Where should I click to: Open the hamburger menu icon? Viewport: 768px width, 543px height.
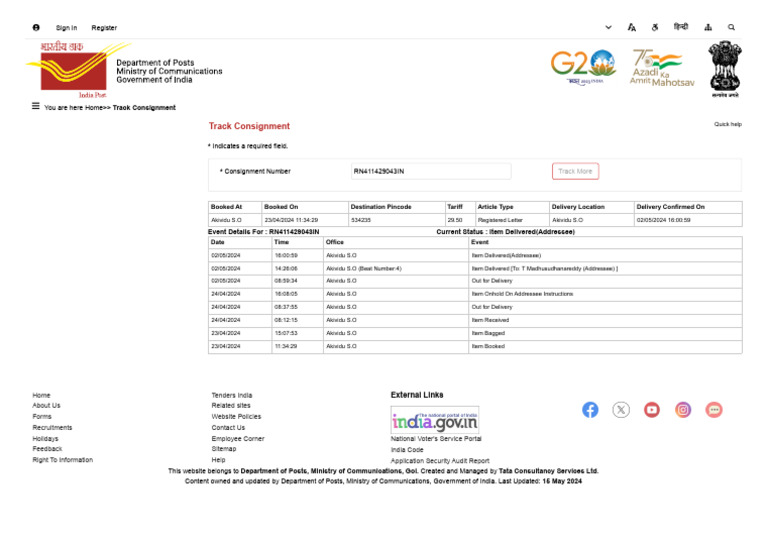pyautogui.click(x=36, y=106)
